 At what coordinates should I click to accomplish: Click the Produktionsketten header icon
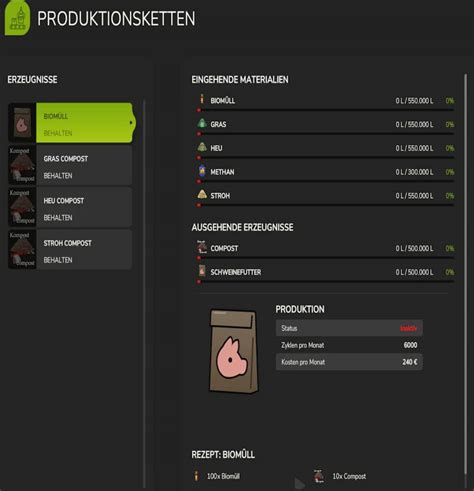pos(17,18)
